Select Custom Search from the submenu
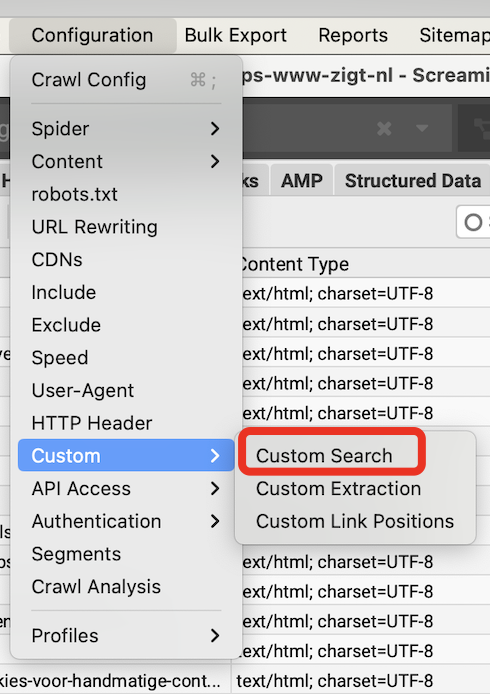The width and height of the screenshot is (490, 694). coord(324,455)
